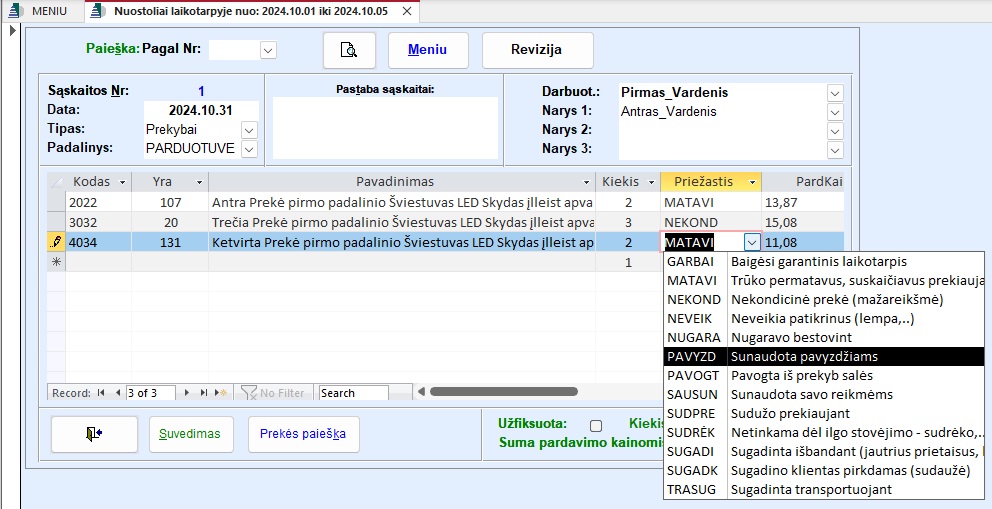Click the Prekės paieška button
This screenshot has height=509, width=992.
pos(304,434)
